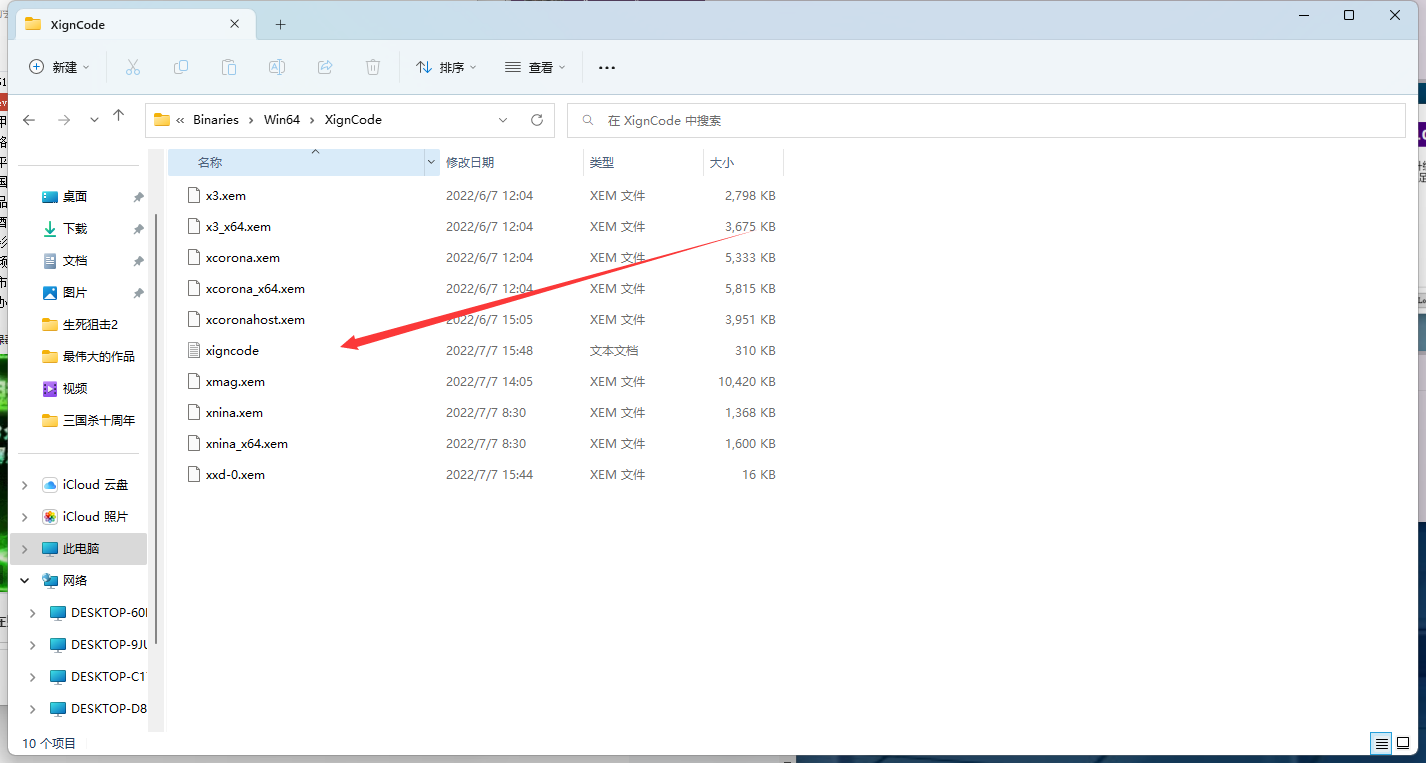Click the Share icon in toolbar
Image resolution: width=1426 pixels, height=763 pixels.
[325, 67]
